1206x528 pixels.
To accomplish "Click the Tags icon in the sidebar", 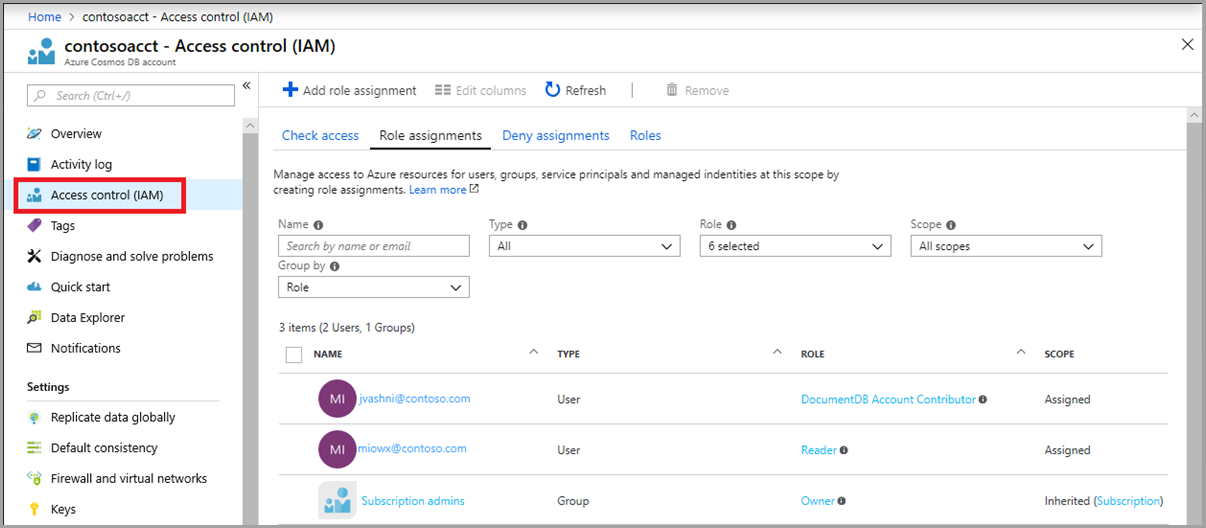I will pyautogui.click(x=35, y=226).
